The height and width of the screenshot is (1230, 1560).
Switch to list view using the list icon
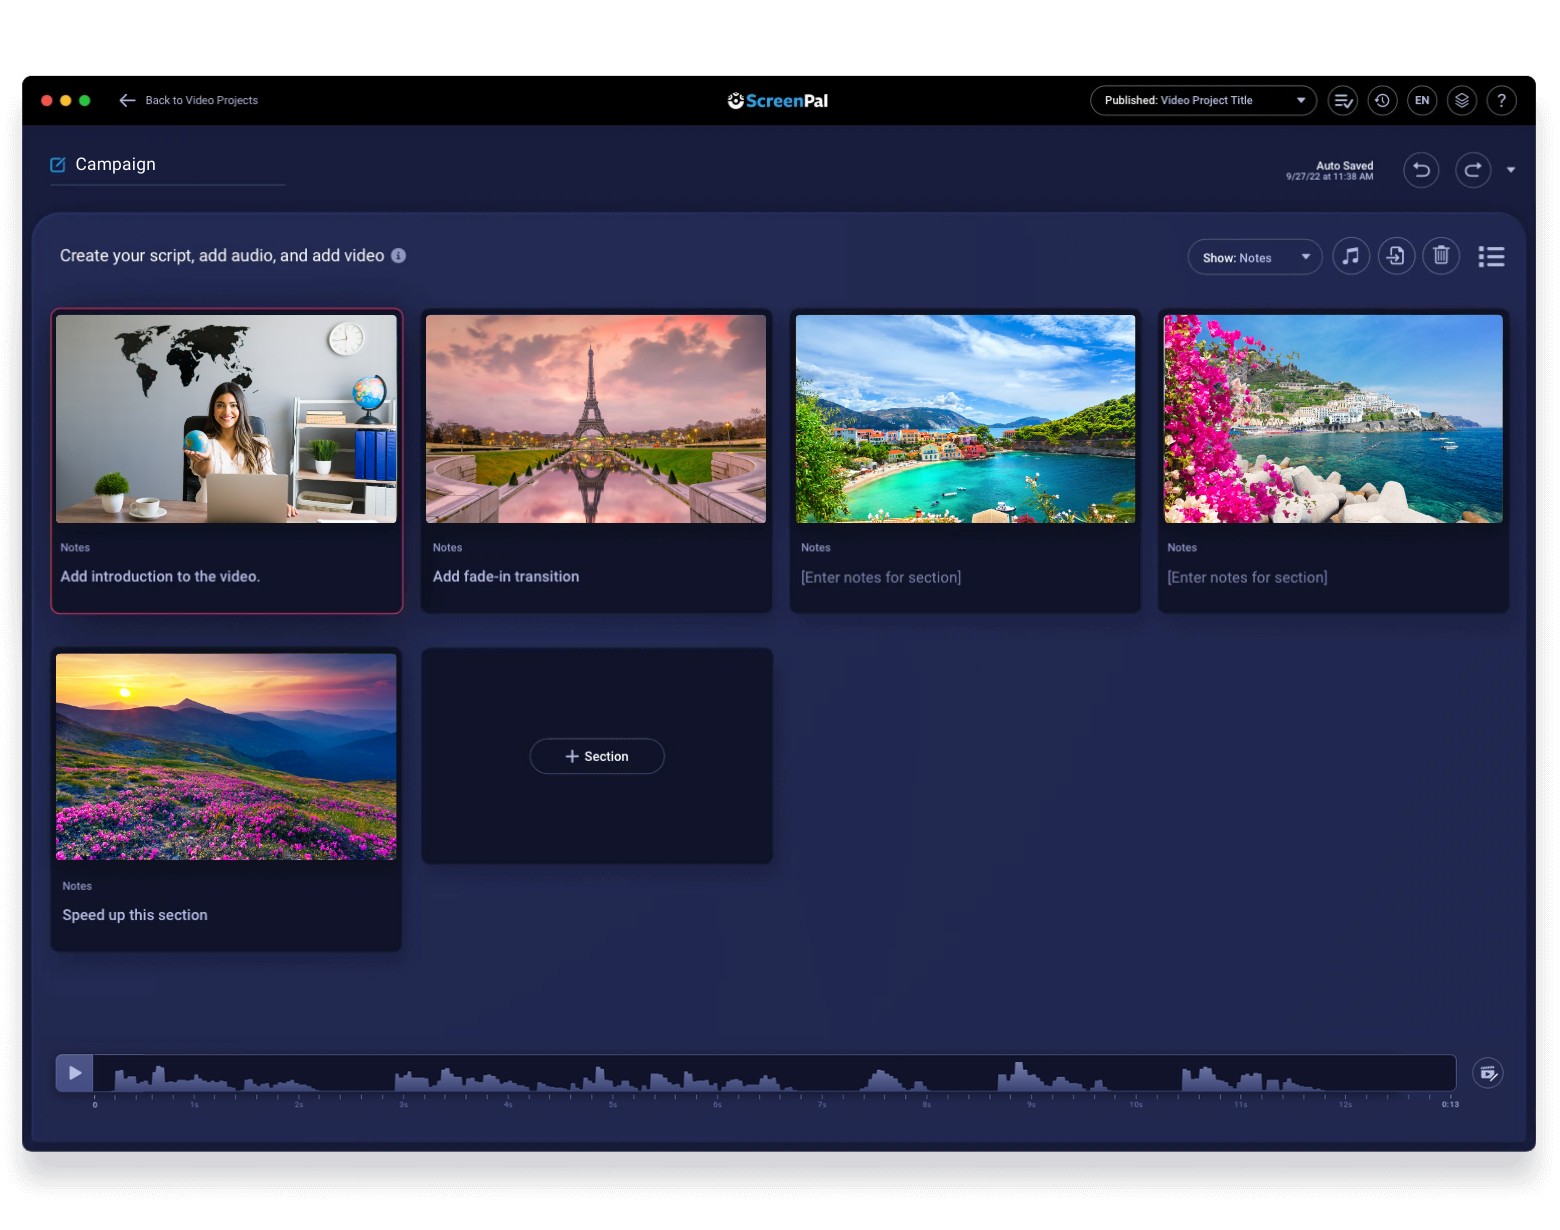(x=1491, y=256)
